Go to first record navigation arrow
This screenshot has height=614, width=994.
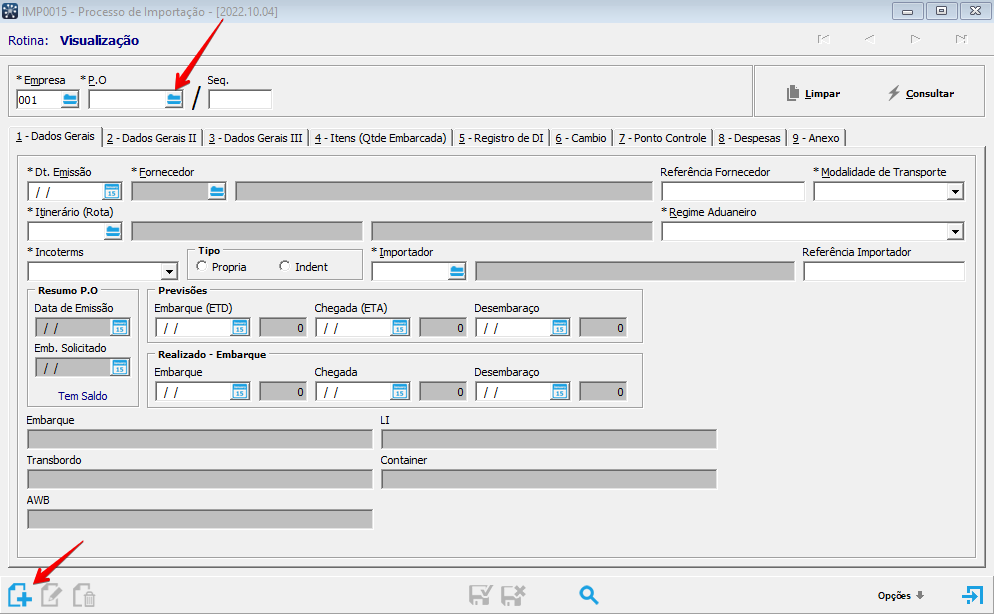[x=823, y=39]
